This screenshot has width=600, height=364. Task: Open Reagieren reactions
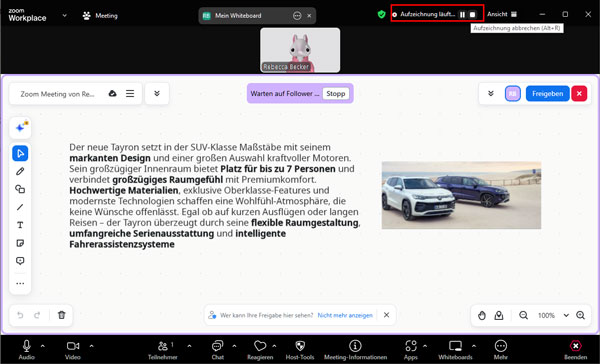coord(260,349)
